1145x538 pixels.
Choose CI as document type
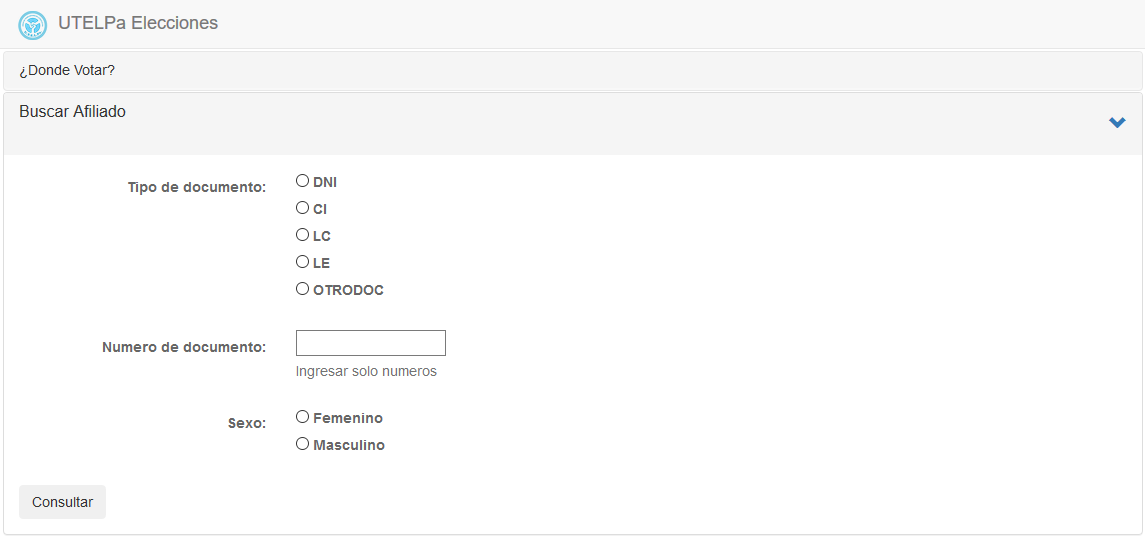[x=302, y=208]
